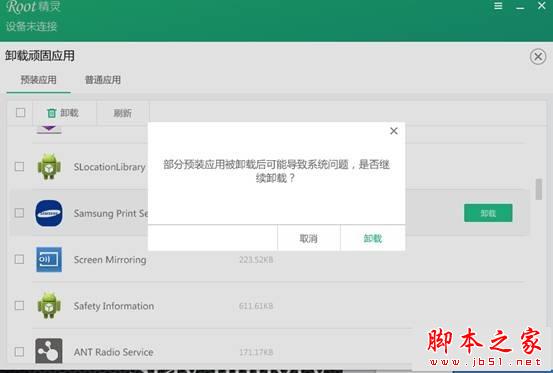Click 取消 to cancel uninstall
The width and height of the screenshot is (553, 373).
[309, 238]
